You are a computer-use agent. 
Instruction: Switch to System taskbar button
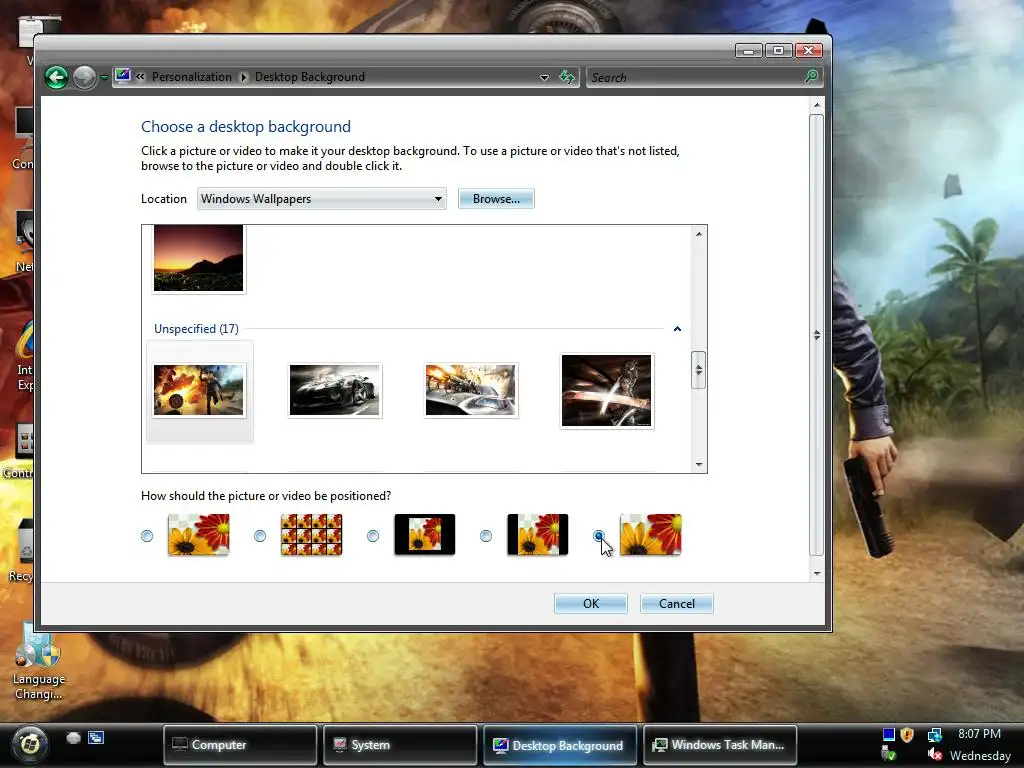coord(400,744)
